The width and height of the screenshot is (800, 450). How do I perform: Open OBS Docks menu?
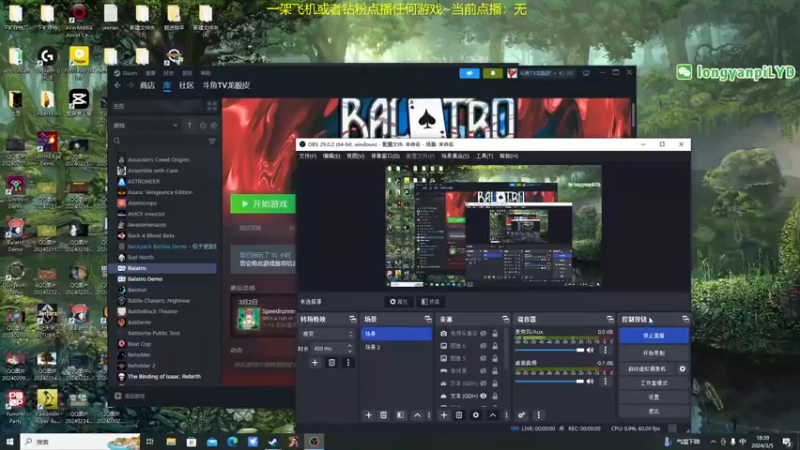tap(385, 156)
